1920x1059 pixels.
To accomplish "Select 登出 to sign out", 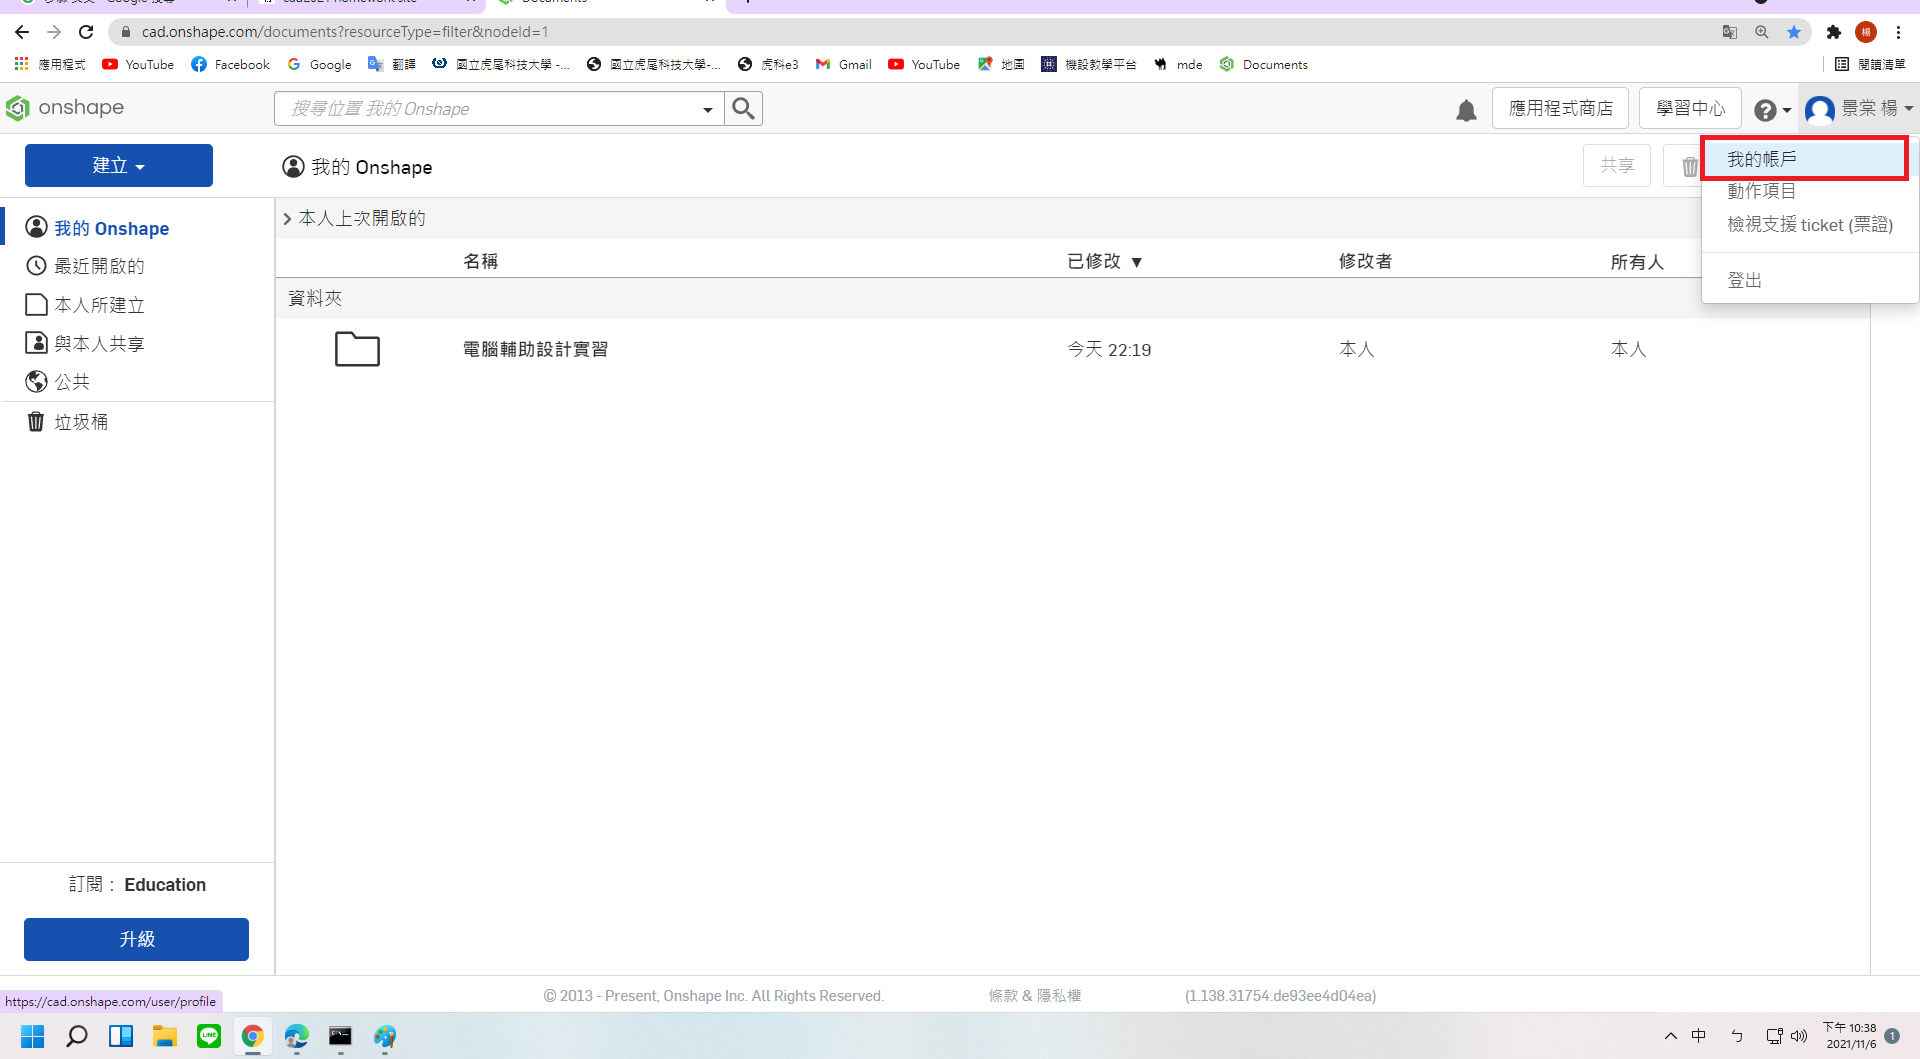I will (x=1745, y=280).
